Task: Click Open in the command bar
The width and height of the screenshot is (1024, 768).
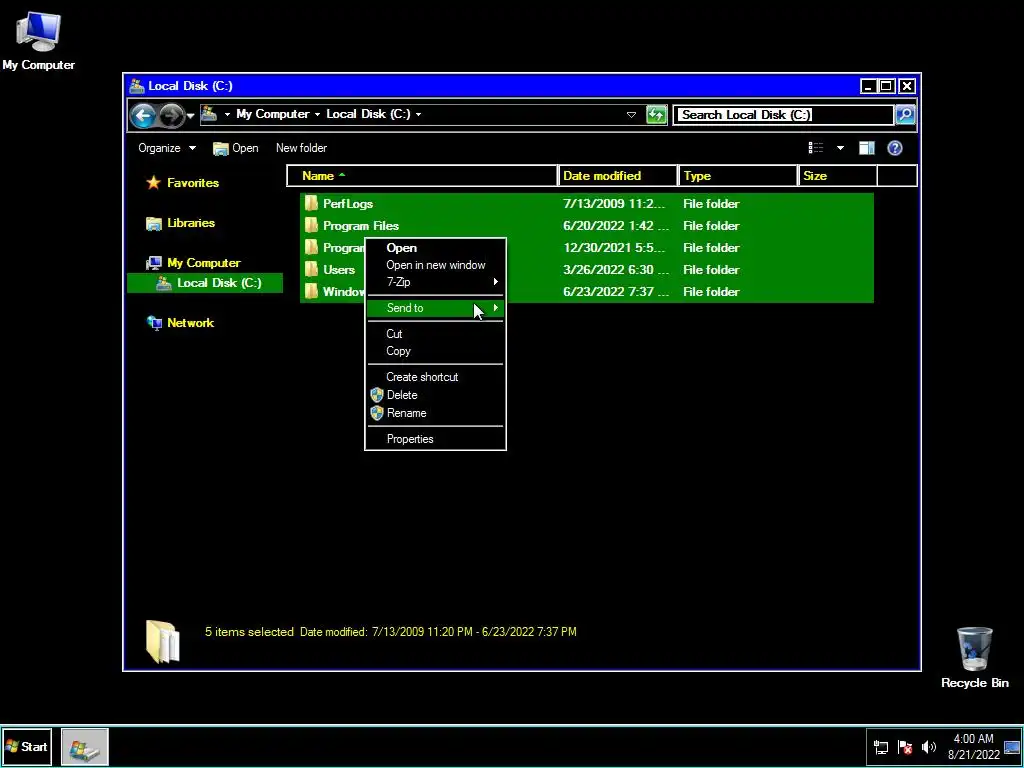Action: coord(236,148)
